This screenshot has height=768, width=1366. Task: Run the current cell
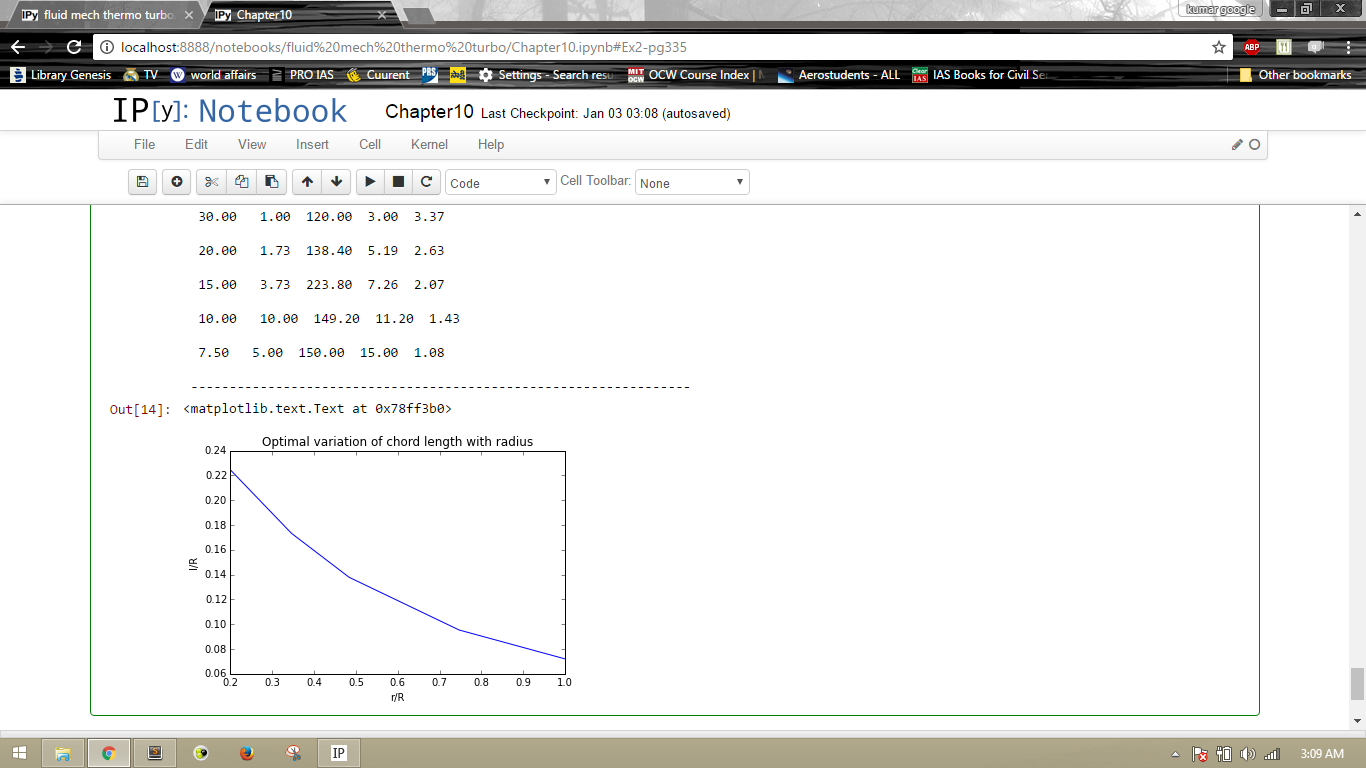point(370,182)
